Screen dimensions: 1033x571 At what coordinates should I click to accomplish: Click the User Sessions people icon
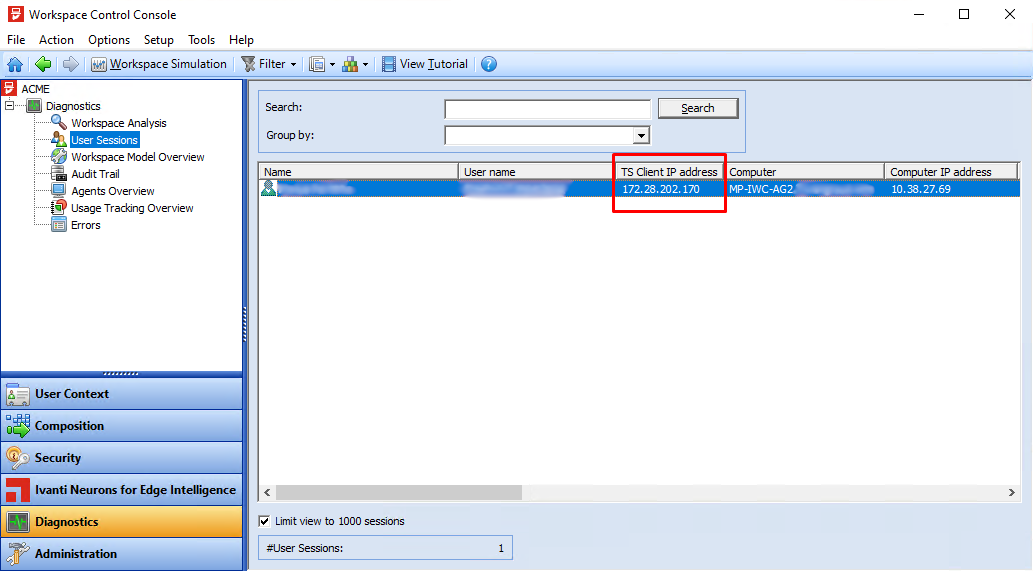[59, 140]
